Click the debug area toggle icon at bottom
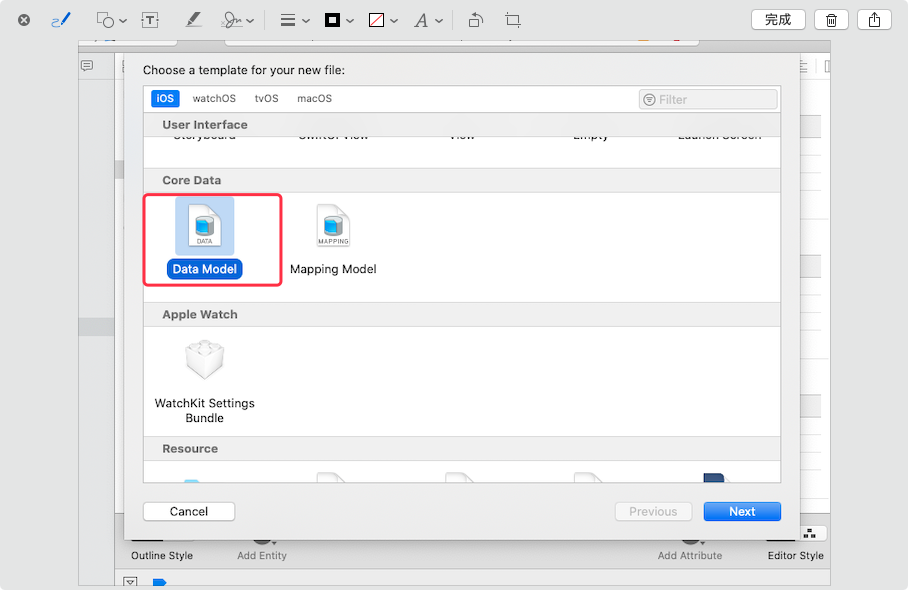The image size is (908, 590). (130, 582)
